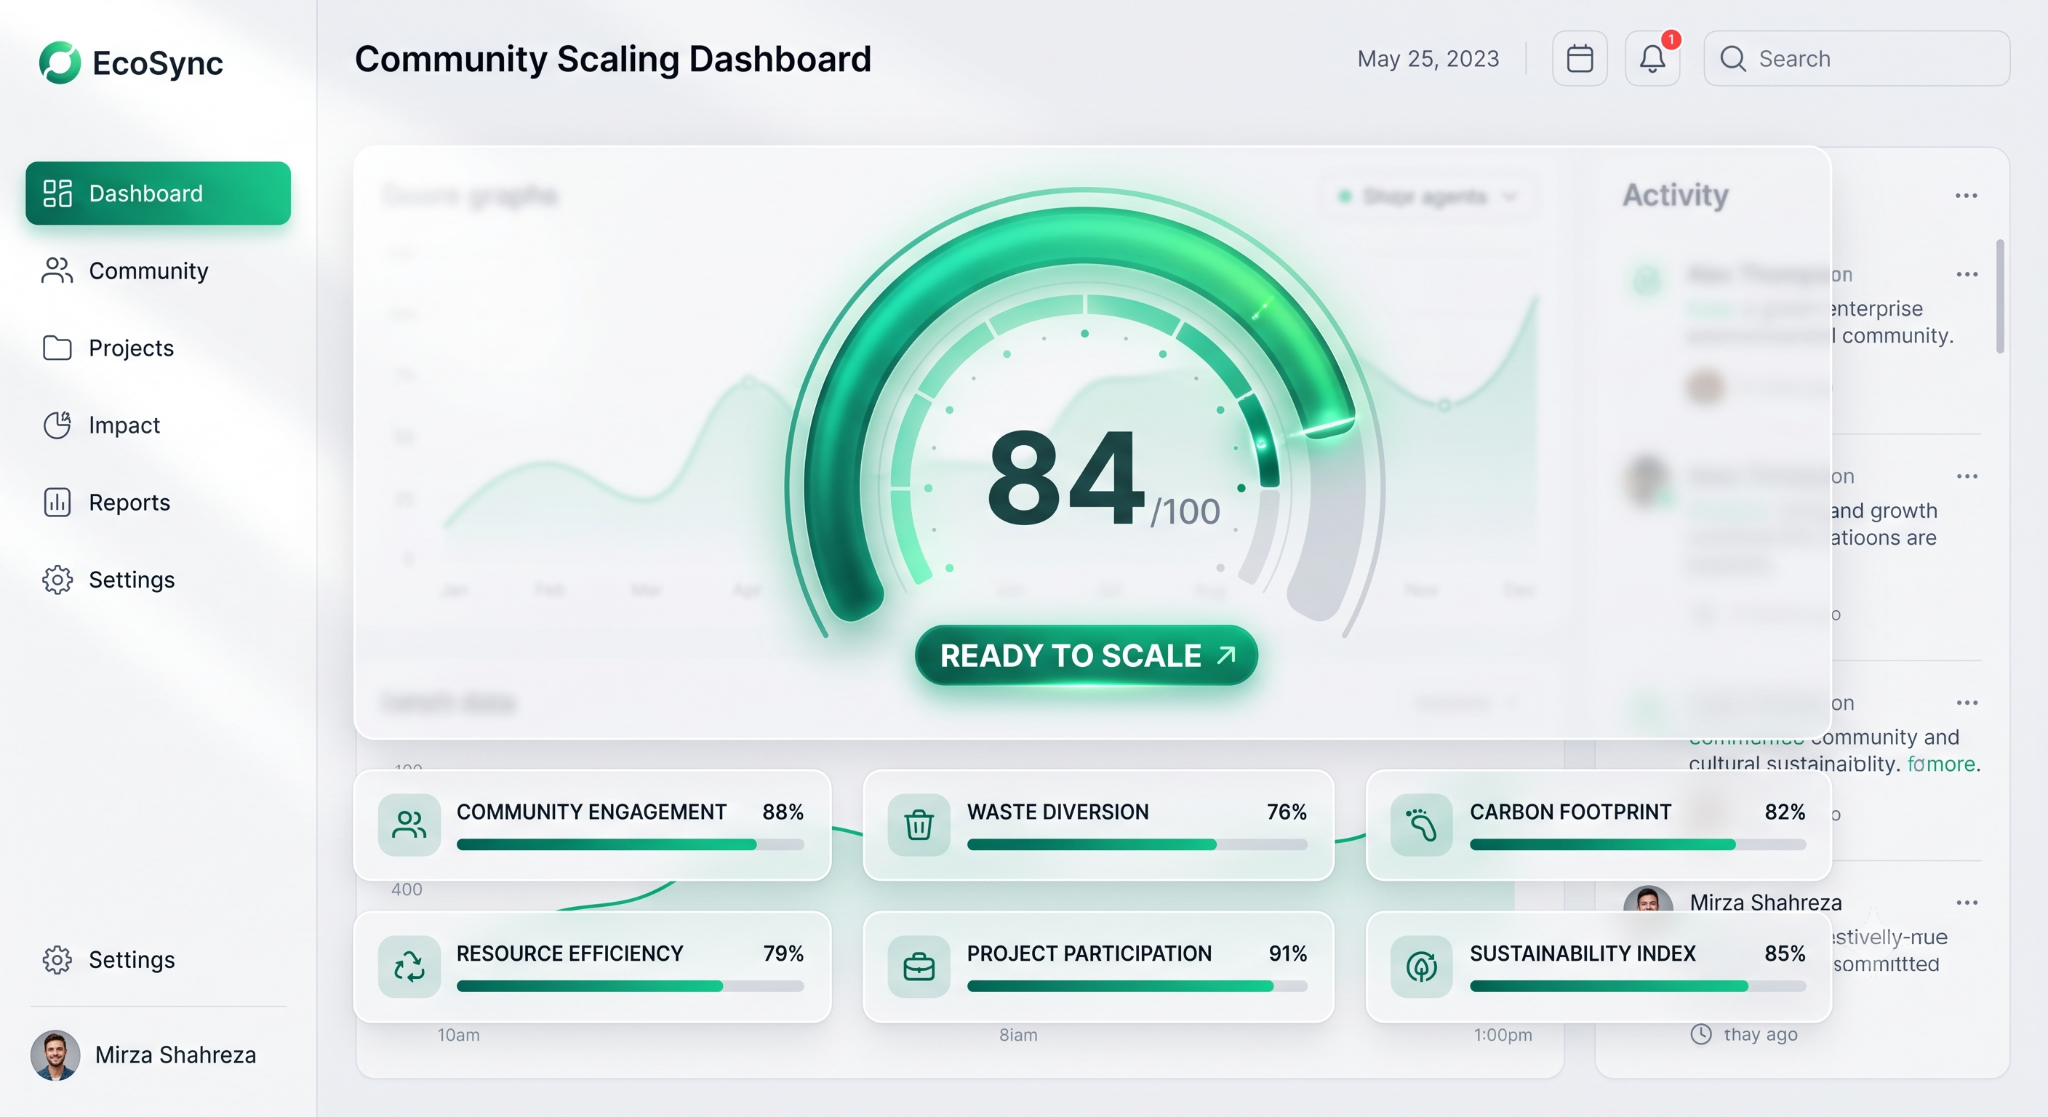Expand the blurred agents dropdown on graph
The width and height of the screenshot is (2048, 1117).
point(1428,196)
